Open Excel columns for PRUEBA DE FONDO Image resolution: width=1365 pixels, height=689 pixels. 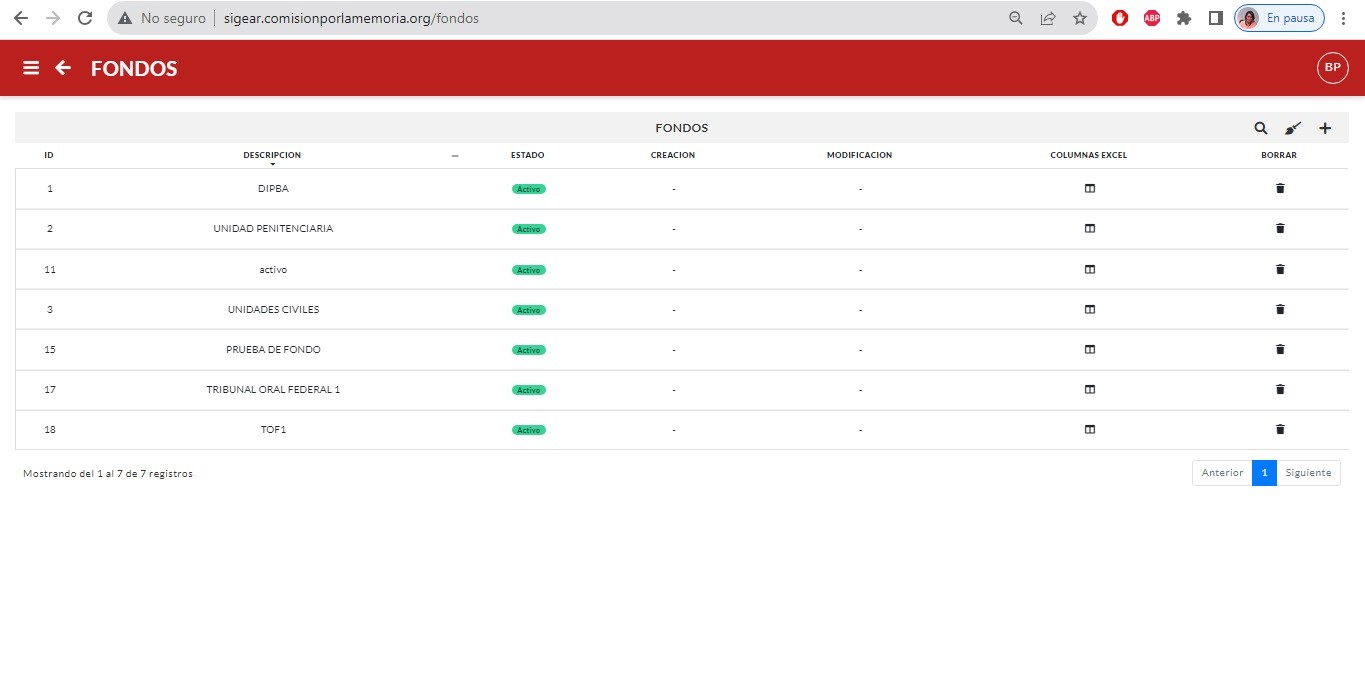click(1090, 349)
